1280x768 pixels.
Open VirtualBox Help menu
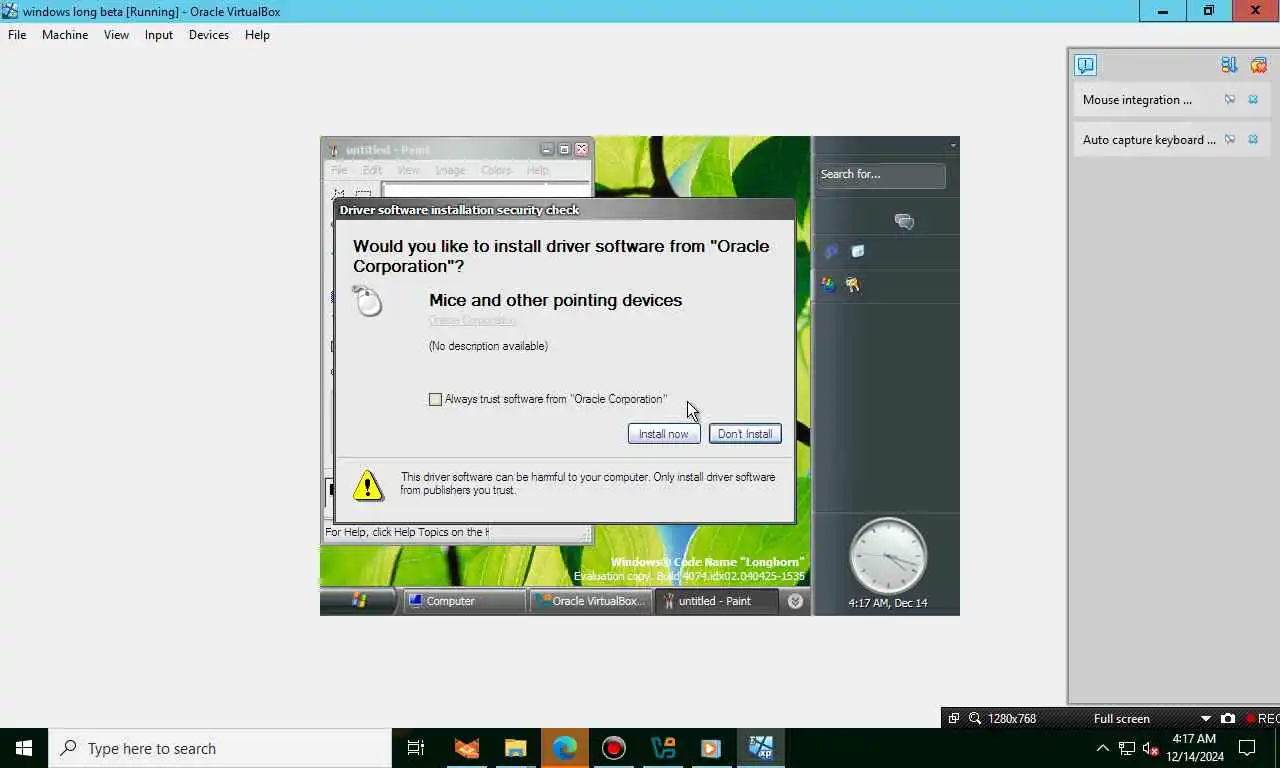[257, 35]
